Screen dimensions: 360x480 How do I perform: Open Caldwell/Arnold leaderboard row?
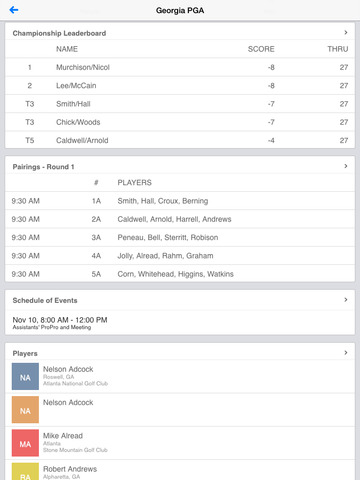click(x=180, y=140)
